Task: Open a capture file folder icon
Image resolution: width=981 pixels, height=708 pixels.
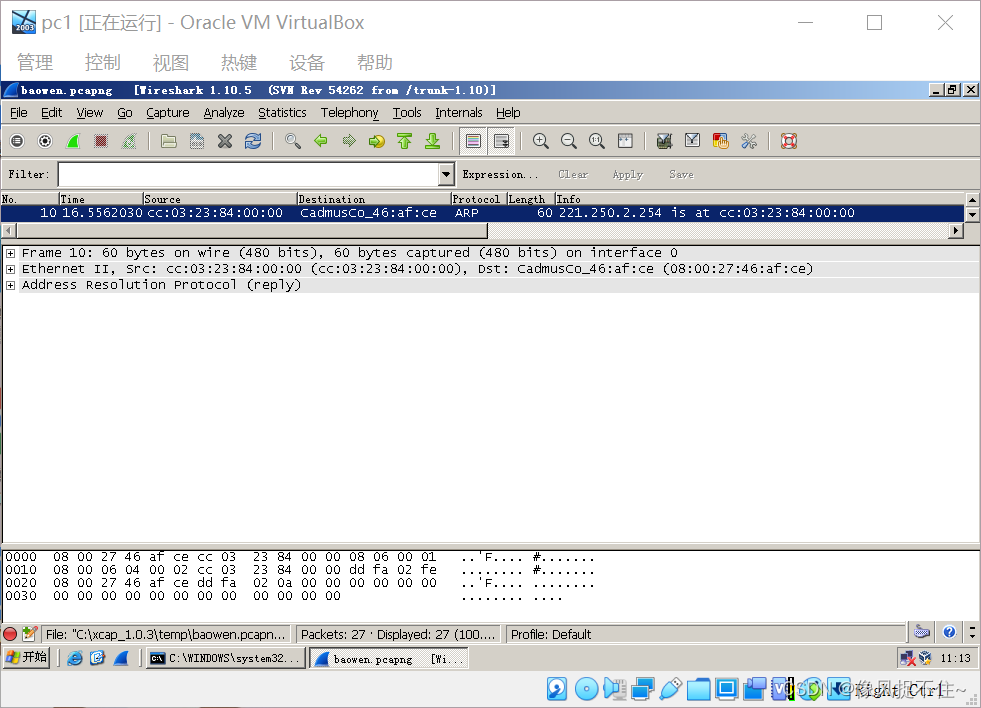Action: 168,141
